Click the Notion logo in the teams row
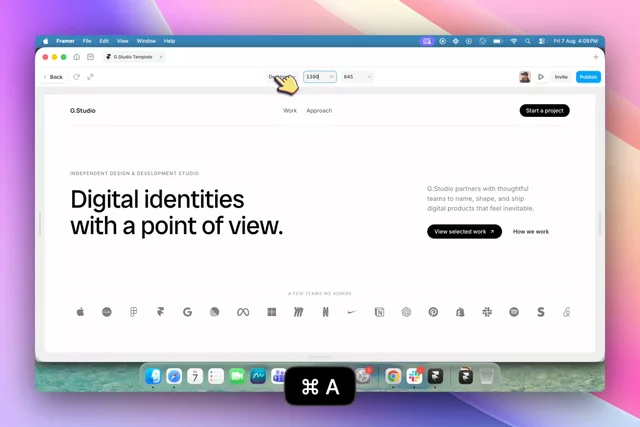640x427 pixels. (x=379, y=312)
